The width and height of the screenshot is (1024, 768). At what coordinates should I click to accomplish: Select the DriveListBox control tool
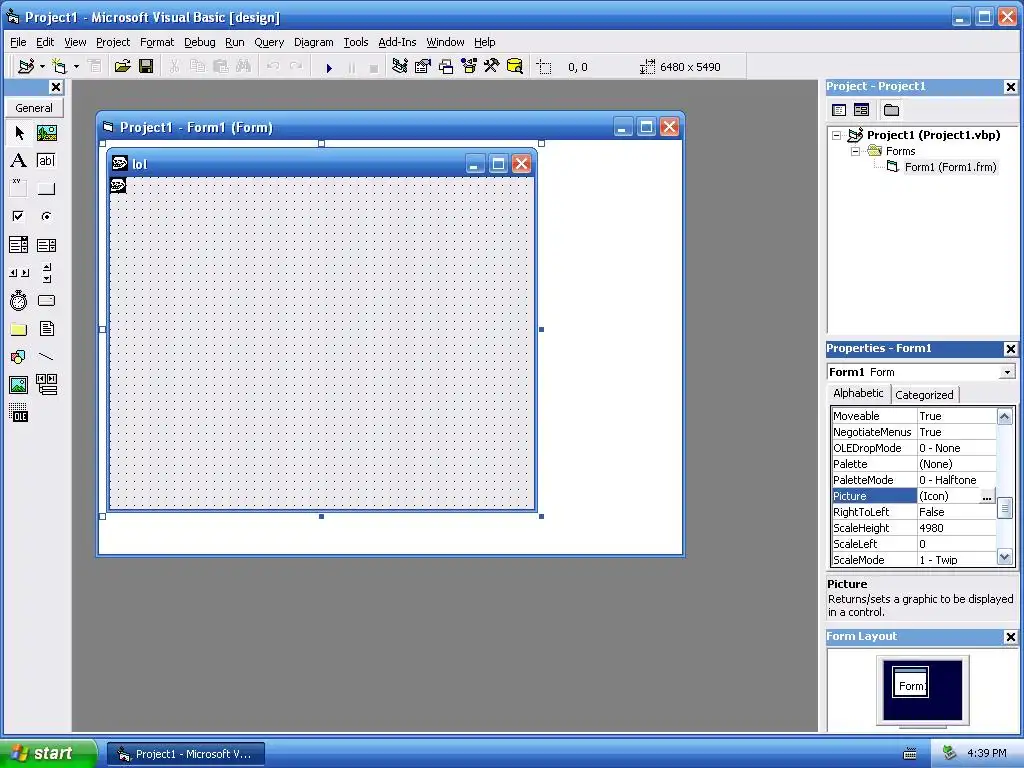[46, 300]
